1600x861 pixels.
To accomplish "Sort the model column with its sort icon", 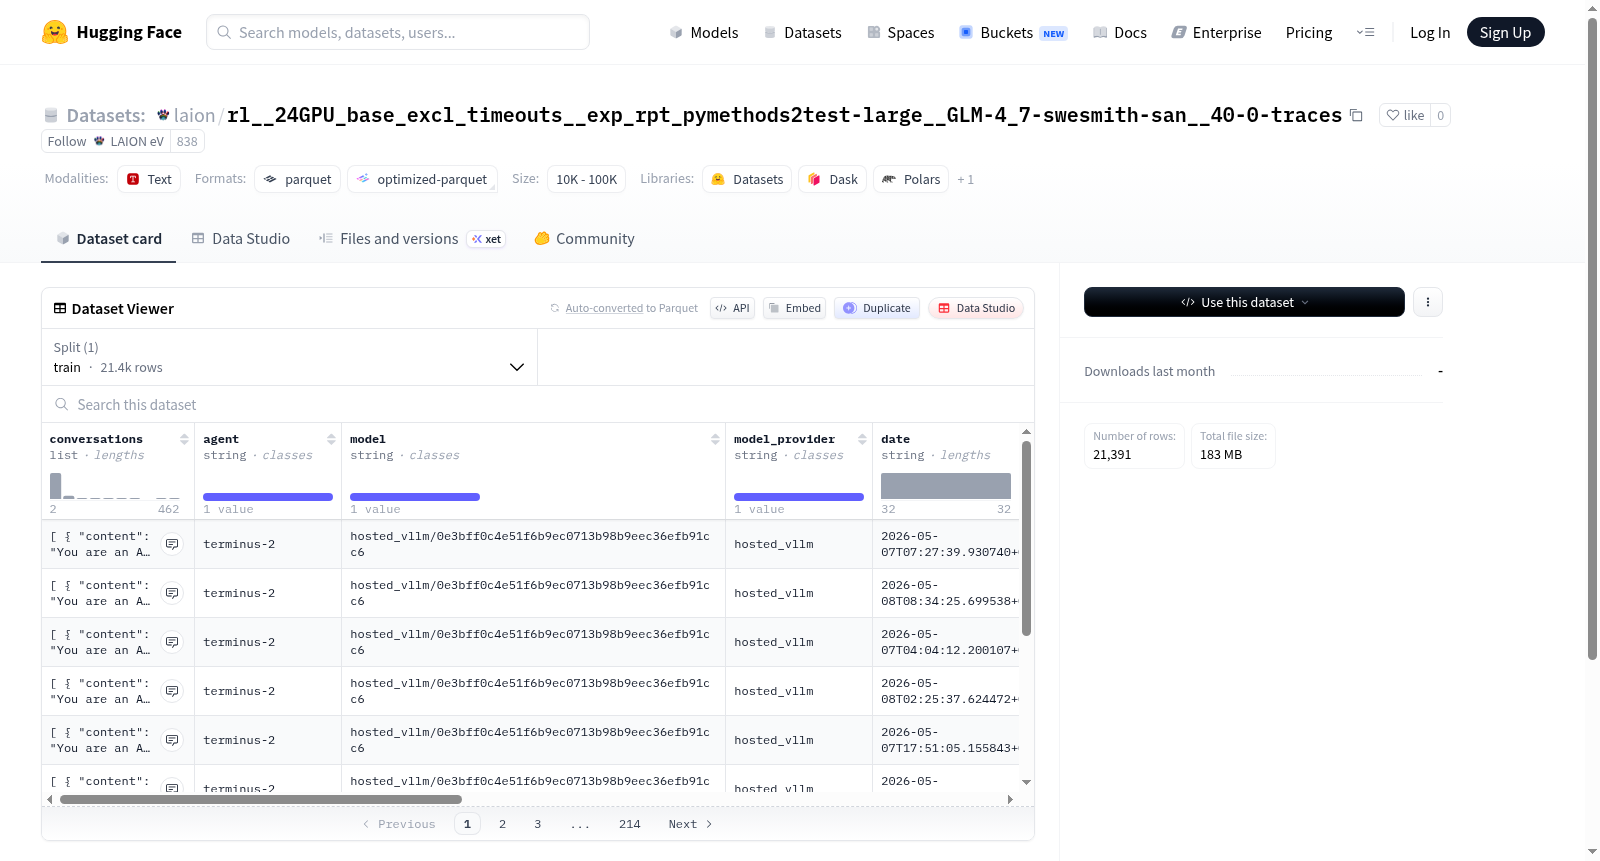I will coord(715,439).
